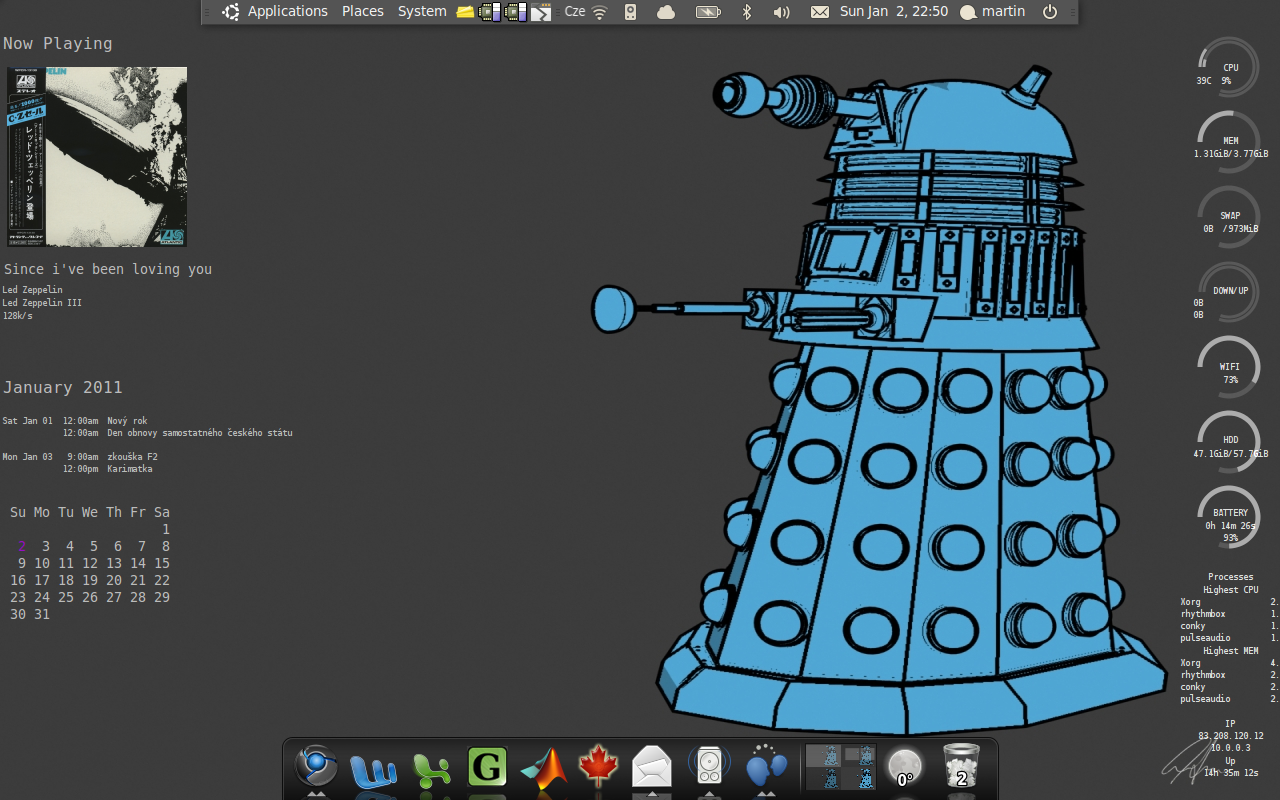
Task: Switch the Cze keyboard layout indicator
Action: point(575,12)
